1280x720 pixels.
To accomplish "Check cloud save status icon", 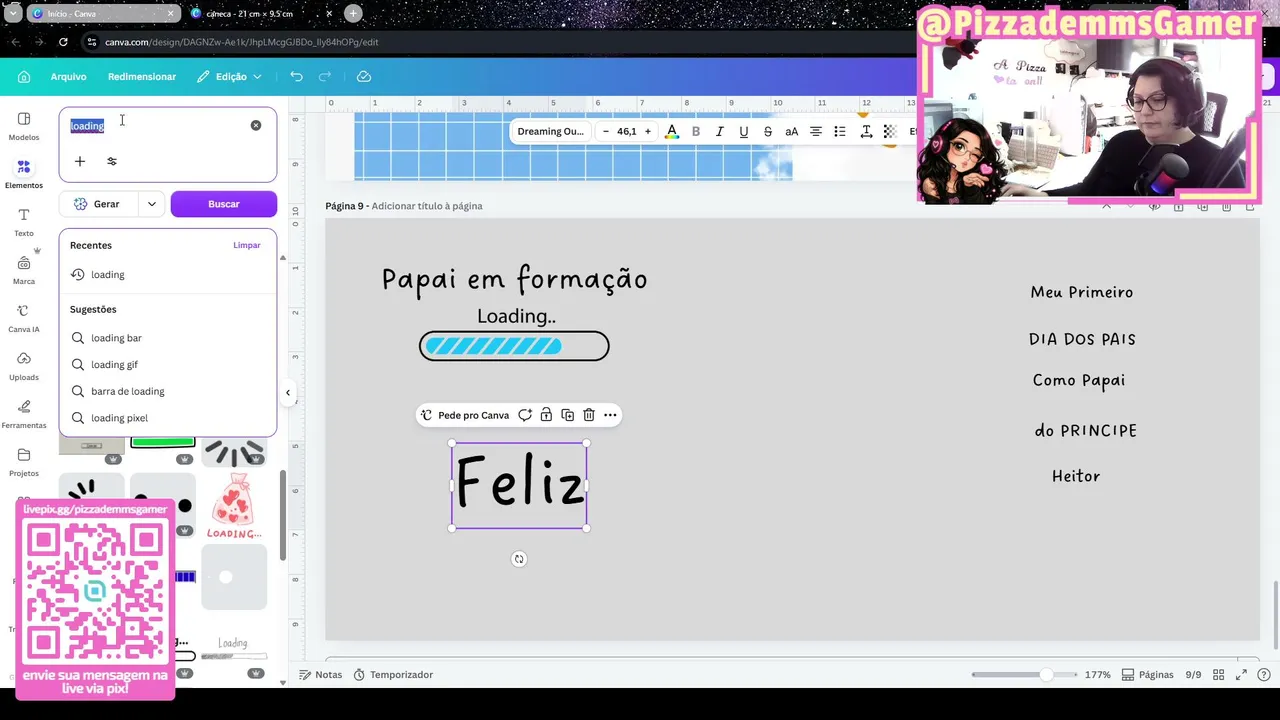I will [364, 77].
